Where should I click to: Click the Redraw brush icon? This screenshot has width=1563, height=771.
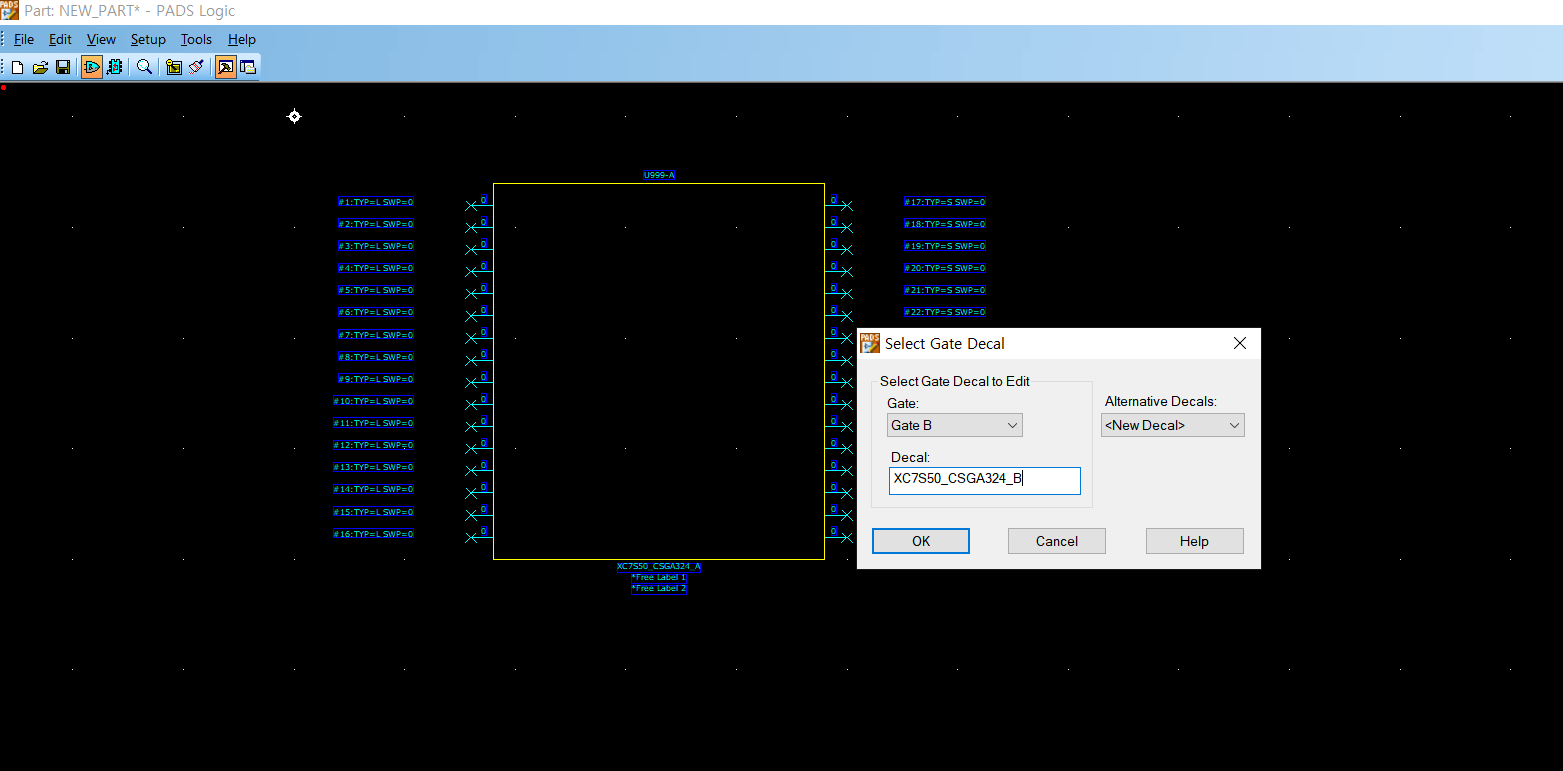[x=196, y=67]
